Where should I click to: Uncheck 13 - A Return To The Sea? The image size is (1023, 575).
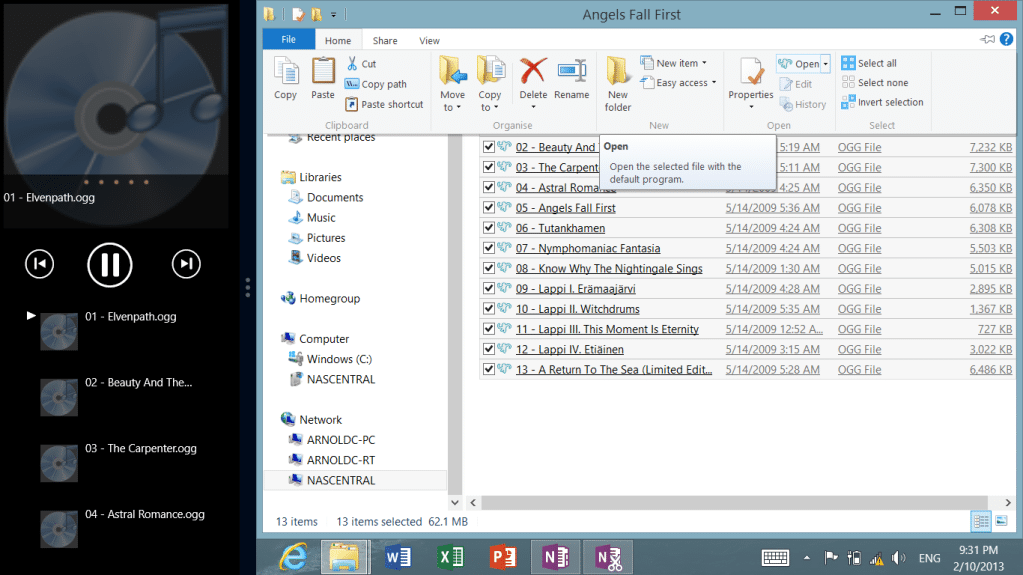(488, 369)
